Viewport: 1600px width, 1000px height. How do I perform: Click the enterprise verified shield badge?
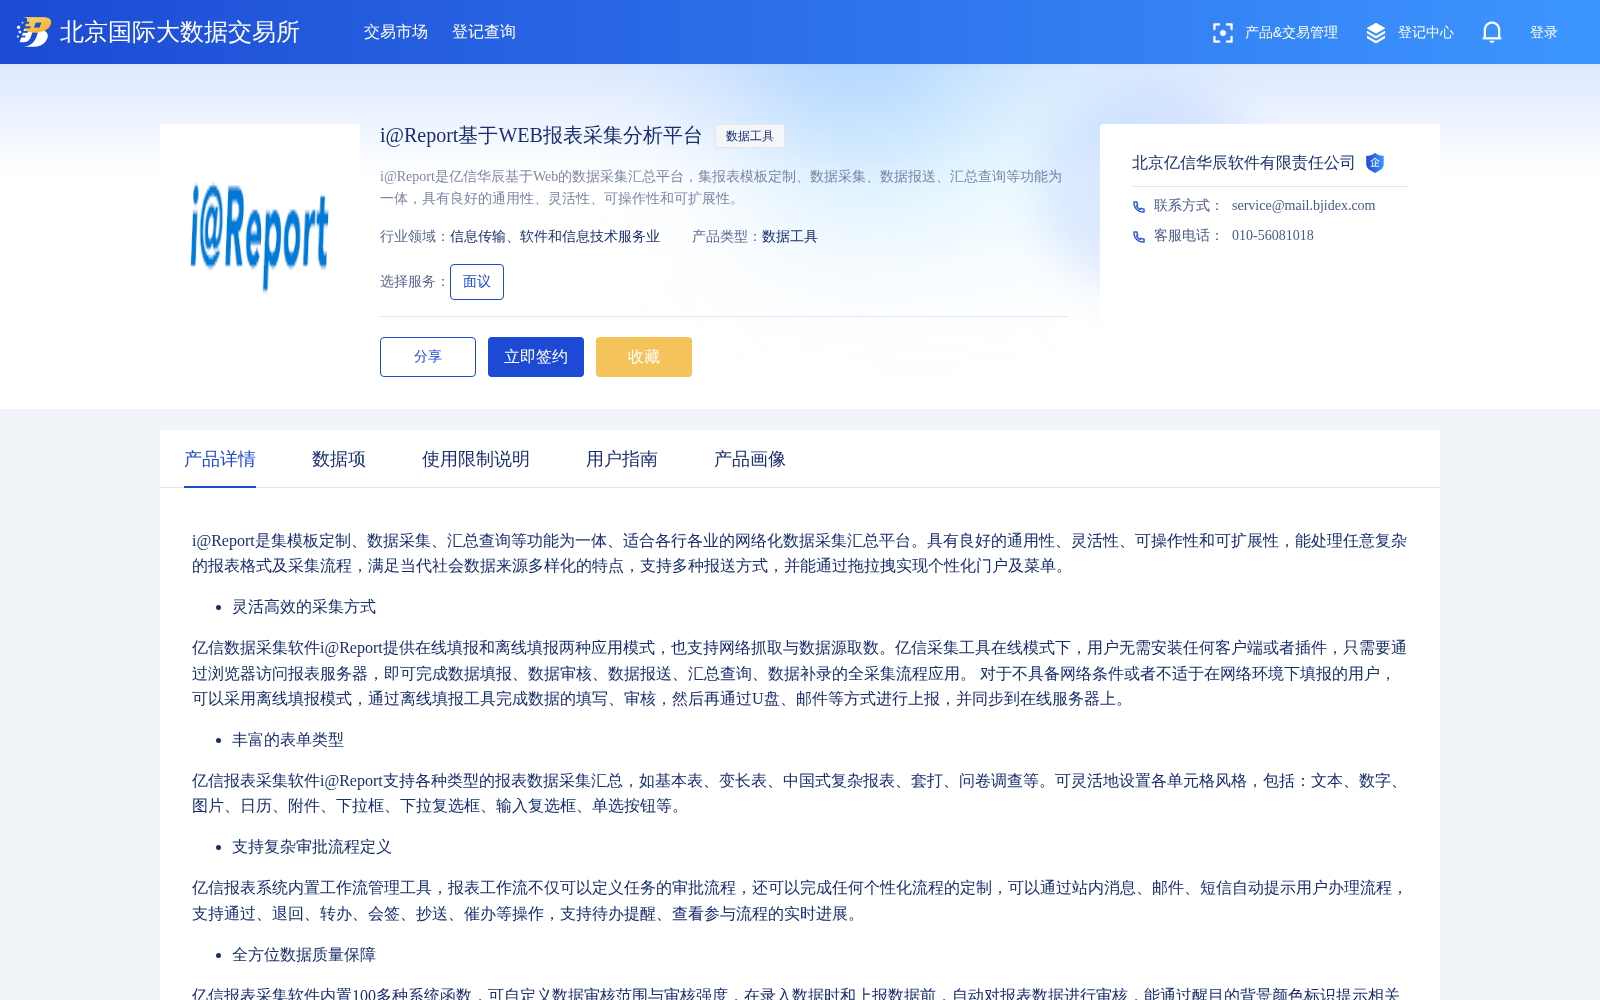click(1375, 163)
